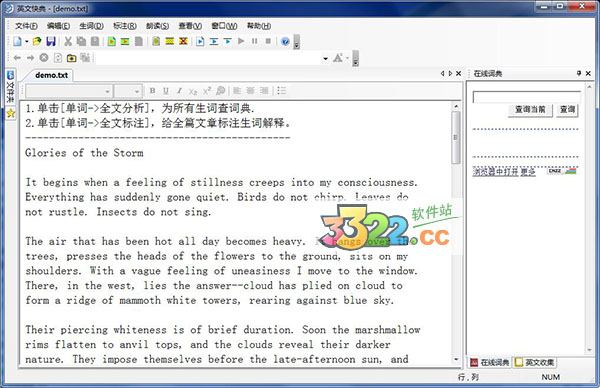Viewport: 600px width, 388px height.
Task: Click the yellow striped page with red X icon
Action: point(183,41)
